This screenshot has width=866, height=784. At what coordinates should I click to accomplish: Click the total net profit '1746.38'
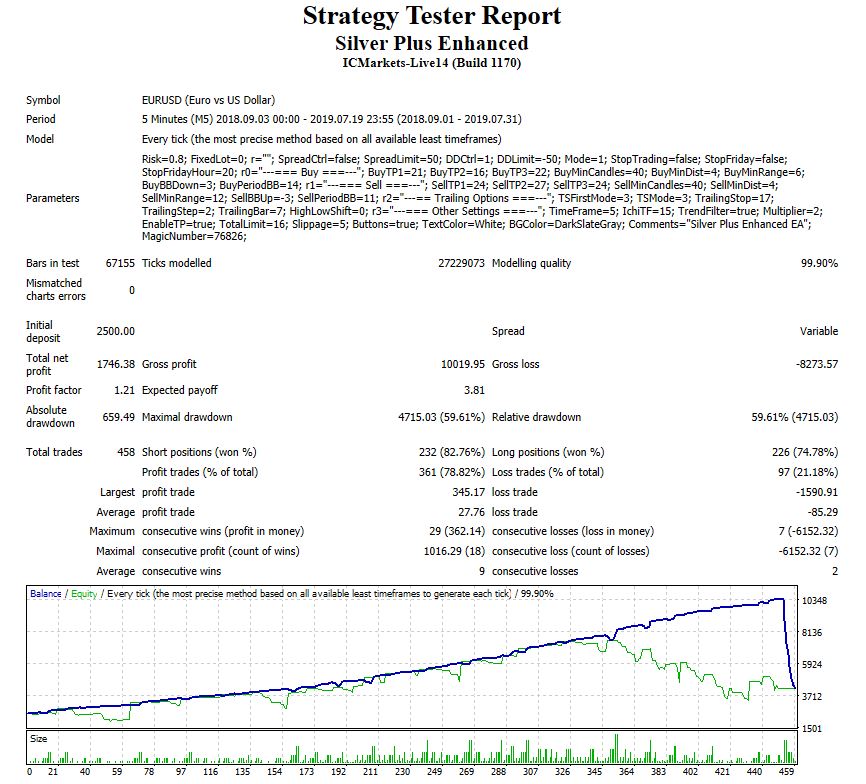click(x=115, y=364)
